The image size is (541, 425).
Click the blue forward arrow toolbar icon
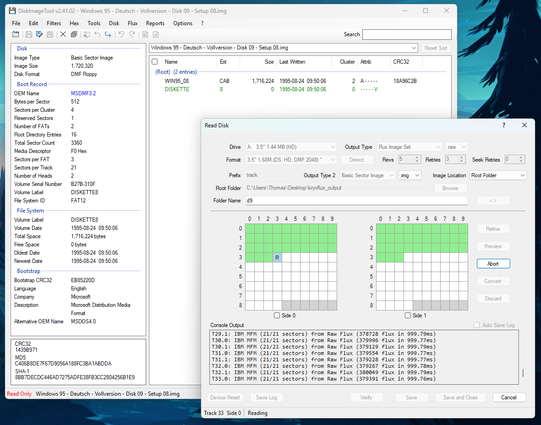click(108, 34)
